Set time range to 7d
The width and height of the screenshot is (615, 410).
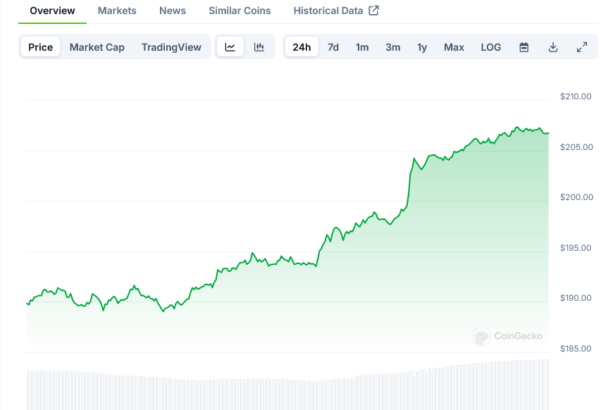(x=333, y=47)
